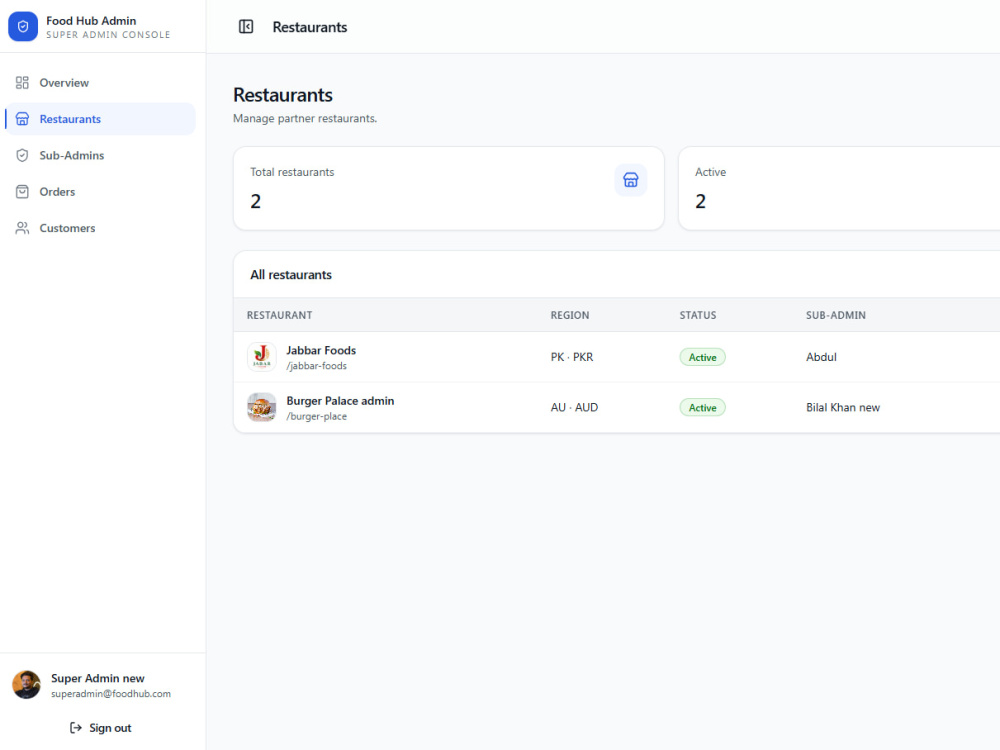The image size is (1000, 750).
Task: Open the Overview menu item
Action: 100,83
